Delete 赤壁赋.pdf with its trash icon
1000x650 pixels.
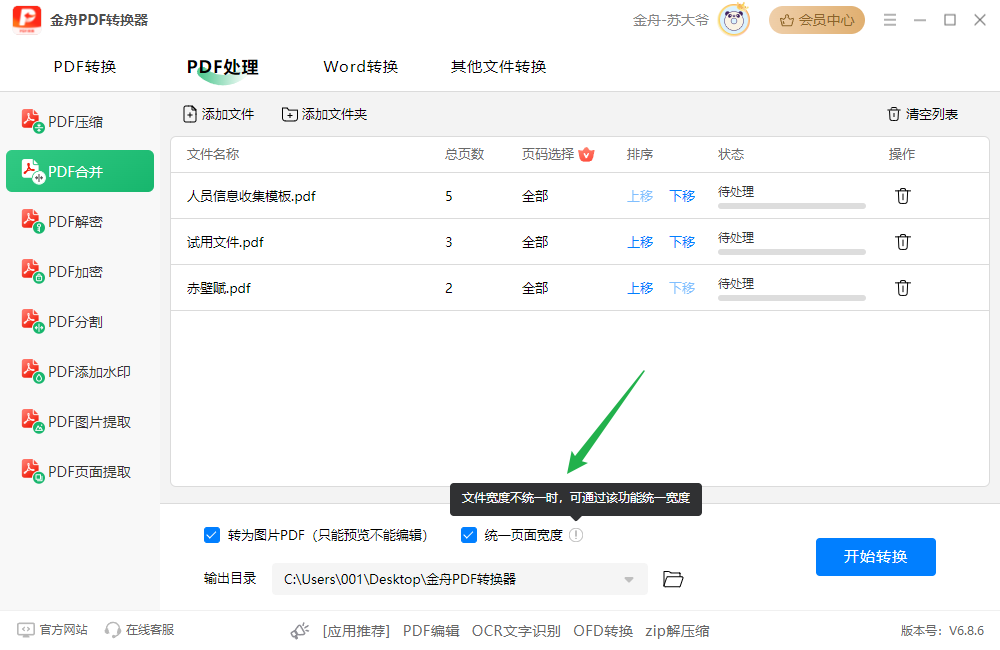point(902,288)
